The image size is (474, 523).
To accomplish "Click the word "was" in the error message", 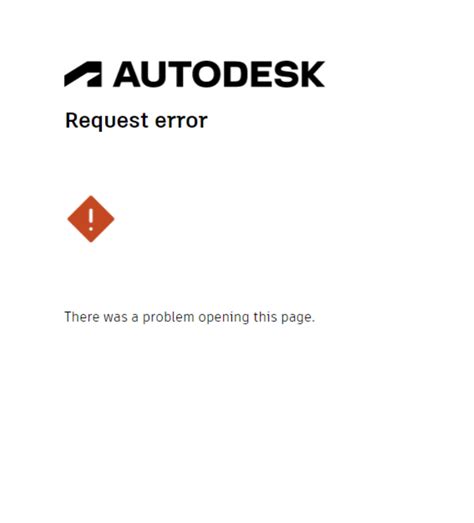I will 115,318.
